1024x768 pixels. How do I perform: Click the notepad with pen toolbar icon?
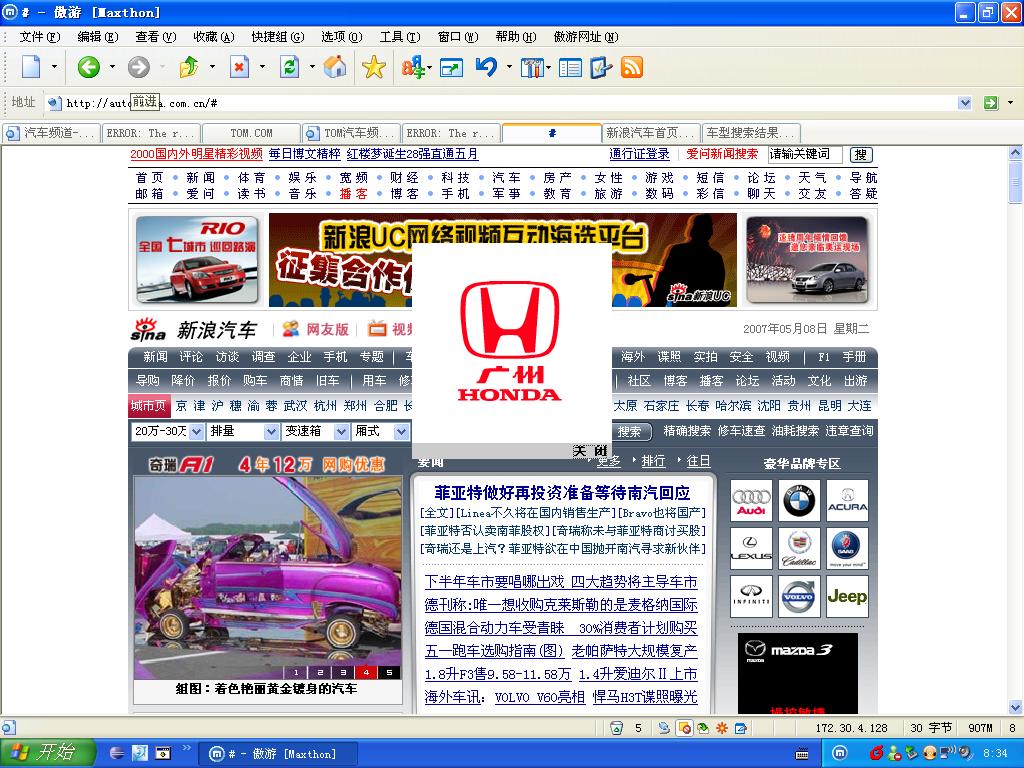tap(601, 67)
